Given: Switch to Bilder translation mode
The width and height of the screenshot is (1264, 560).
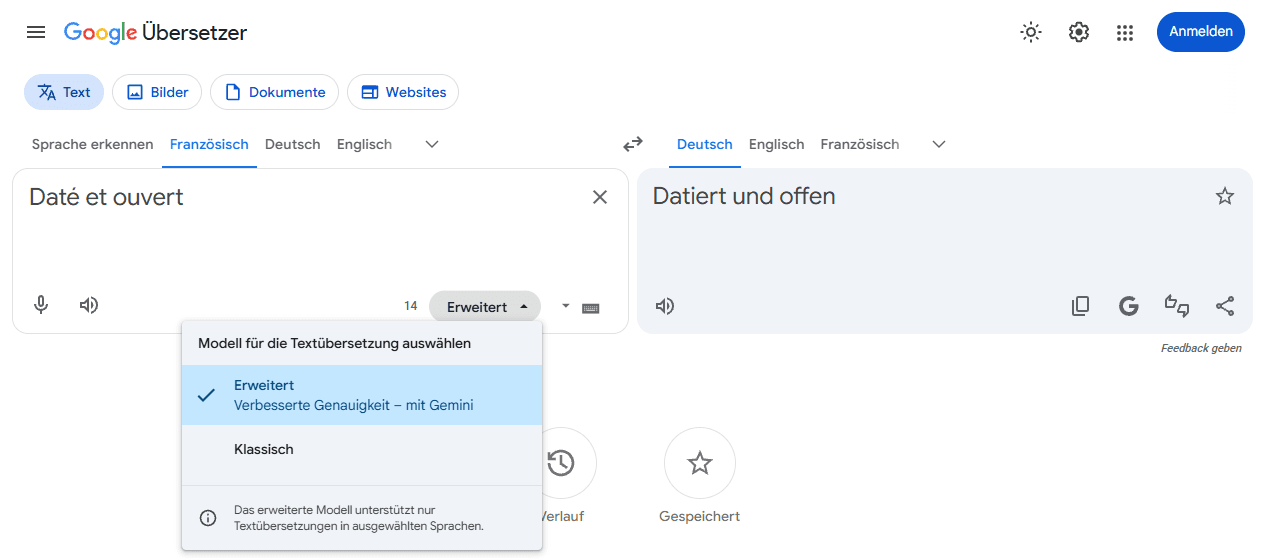Looking at the screenshot, I should click(157, 92).
